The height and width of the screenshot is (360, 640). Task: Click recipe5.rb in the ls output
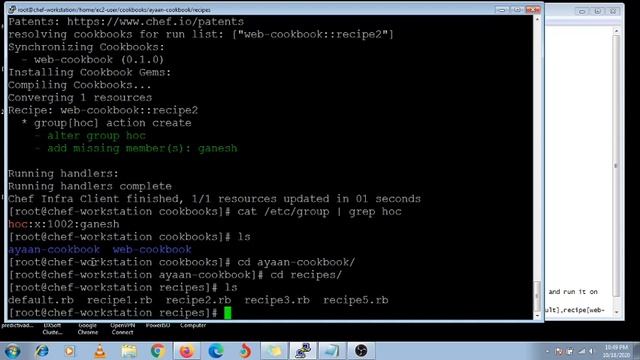pyautogui.click(x=356, y=300)
